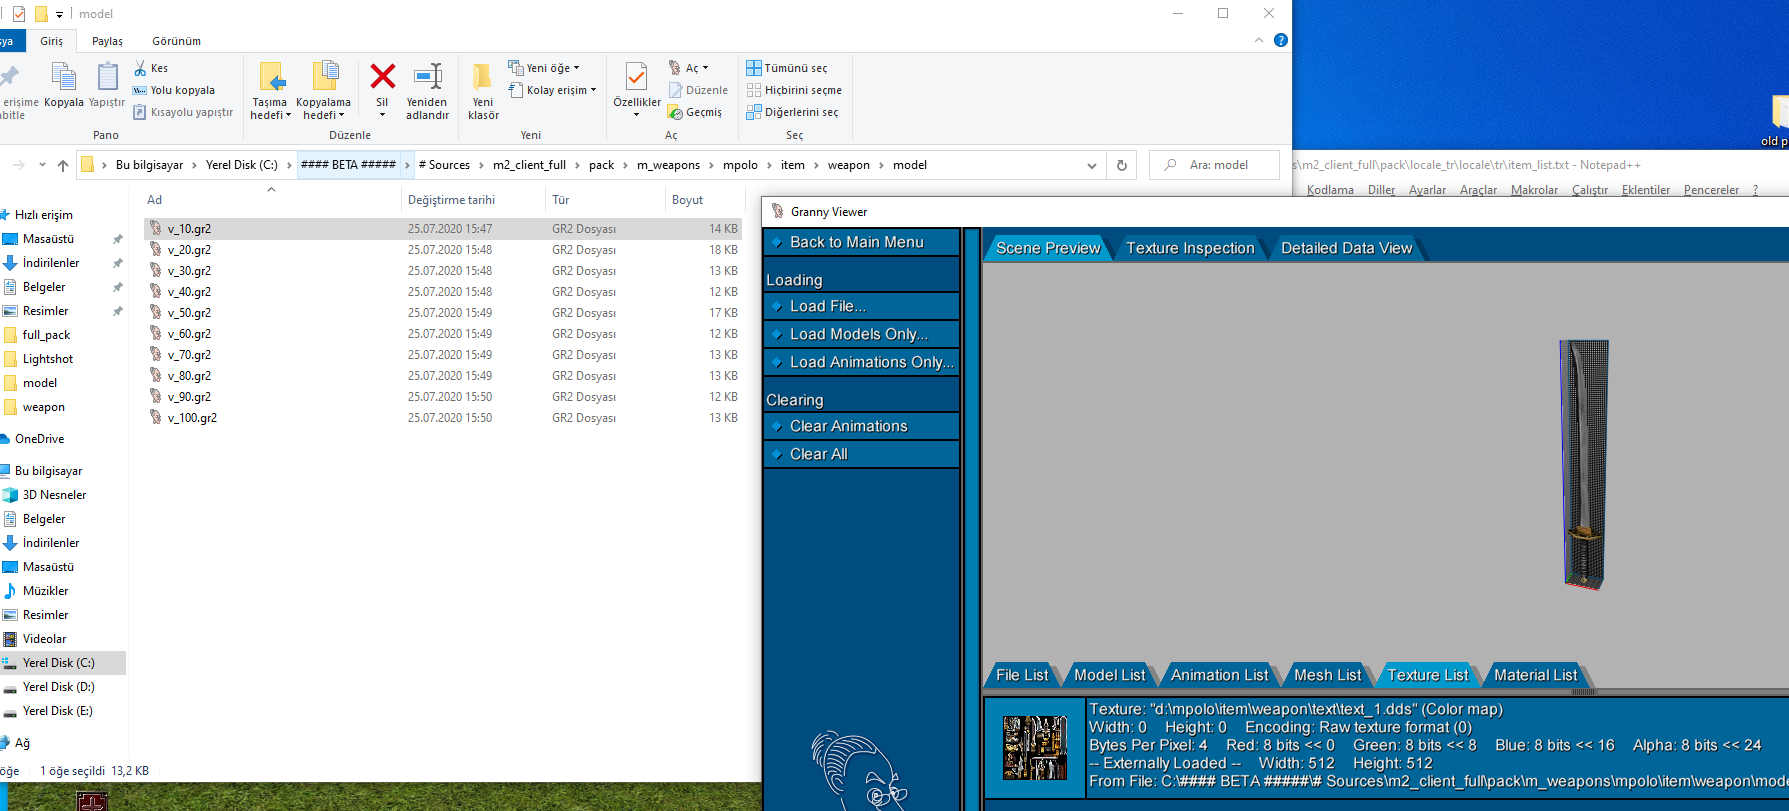Click the text_1.dds texture thumbnail

point(1035,747)
